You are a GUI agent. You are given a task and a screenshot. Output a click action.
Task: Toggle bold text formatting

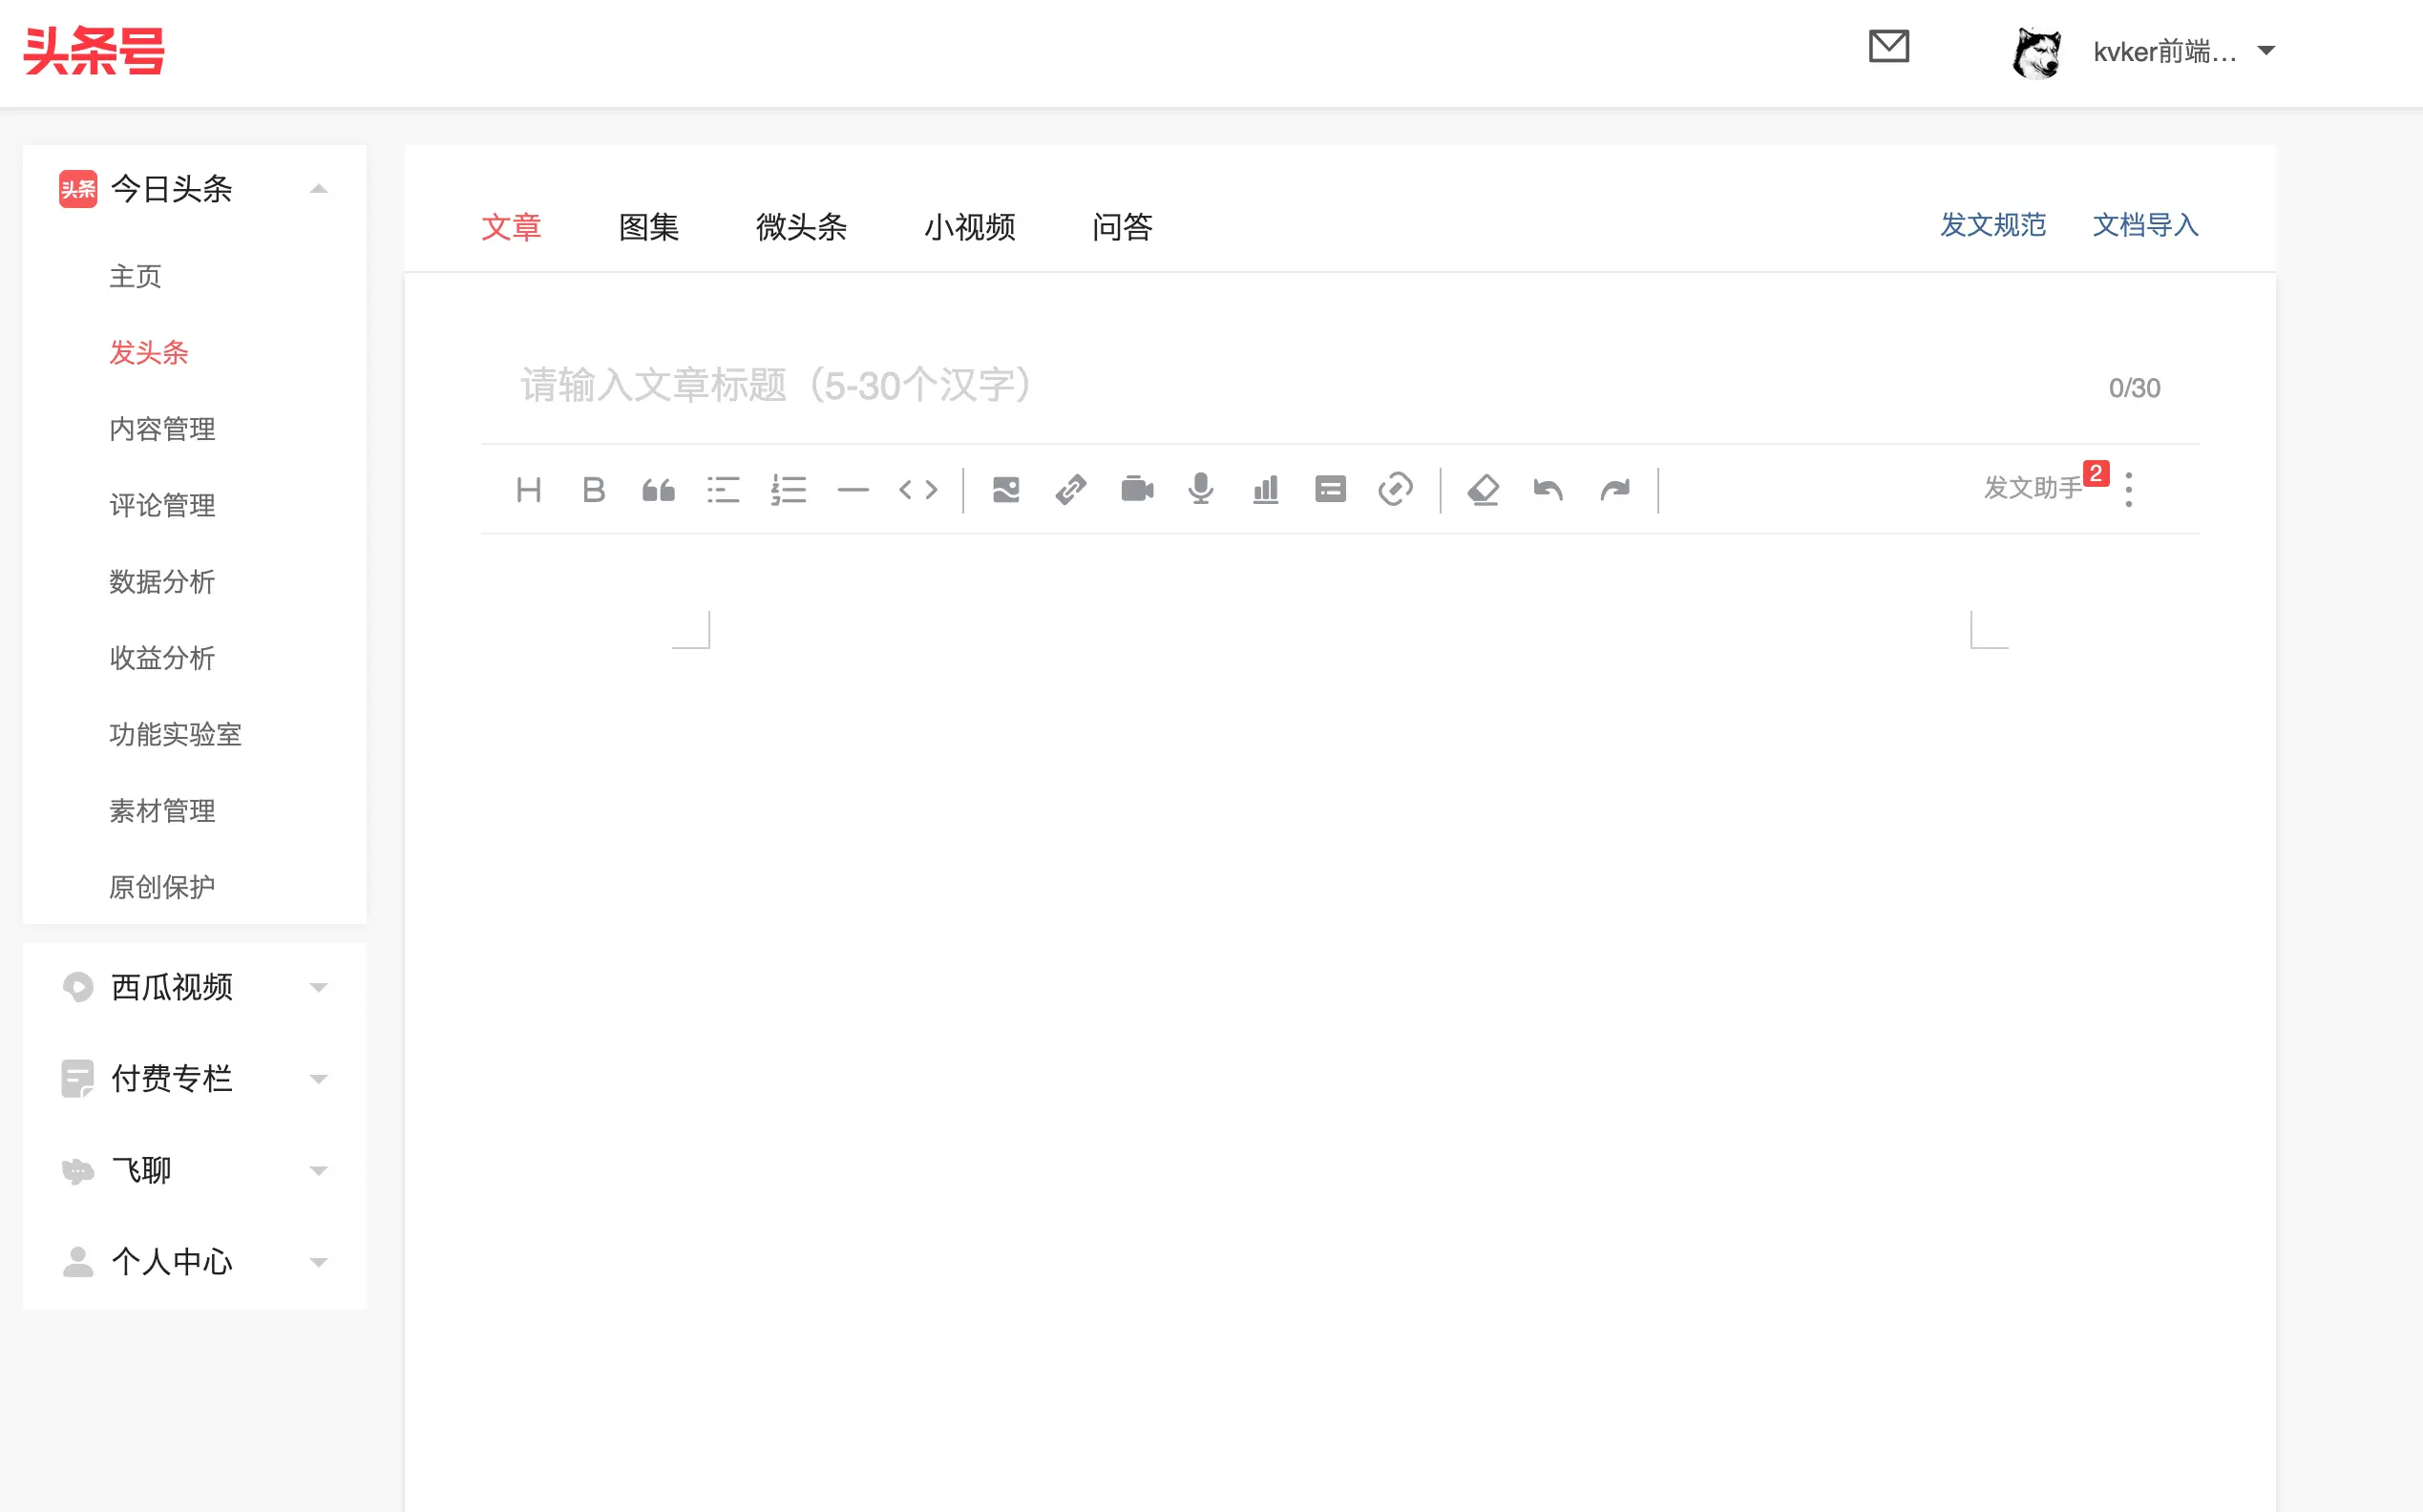point(593,490)
